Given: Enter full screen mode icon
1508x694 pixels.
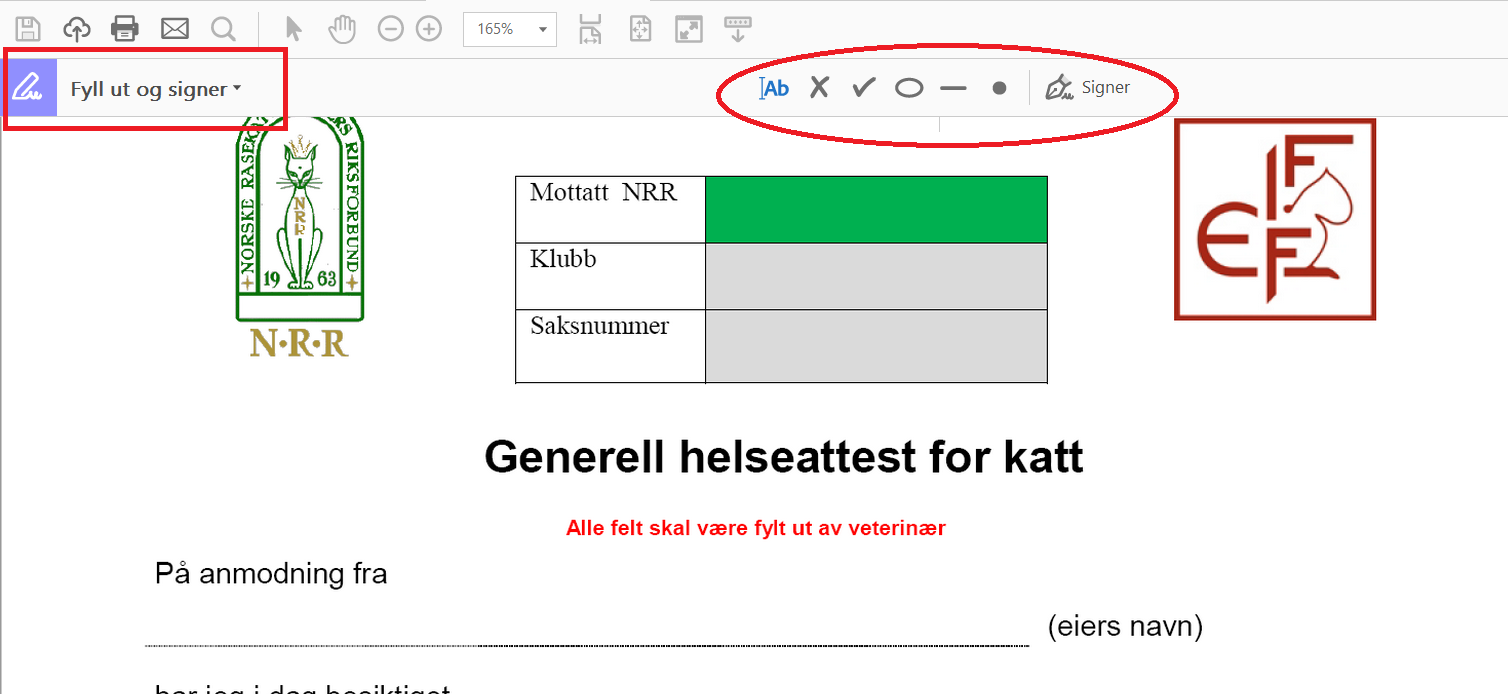Looking at the screenshot, I should [689, 29].
